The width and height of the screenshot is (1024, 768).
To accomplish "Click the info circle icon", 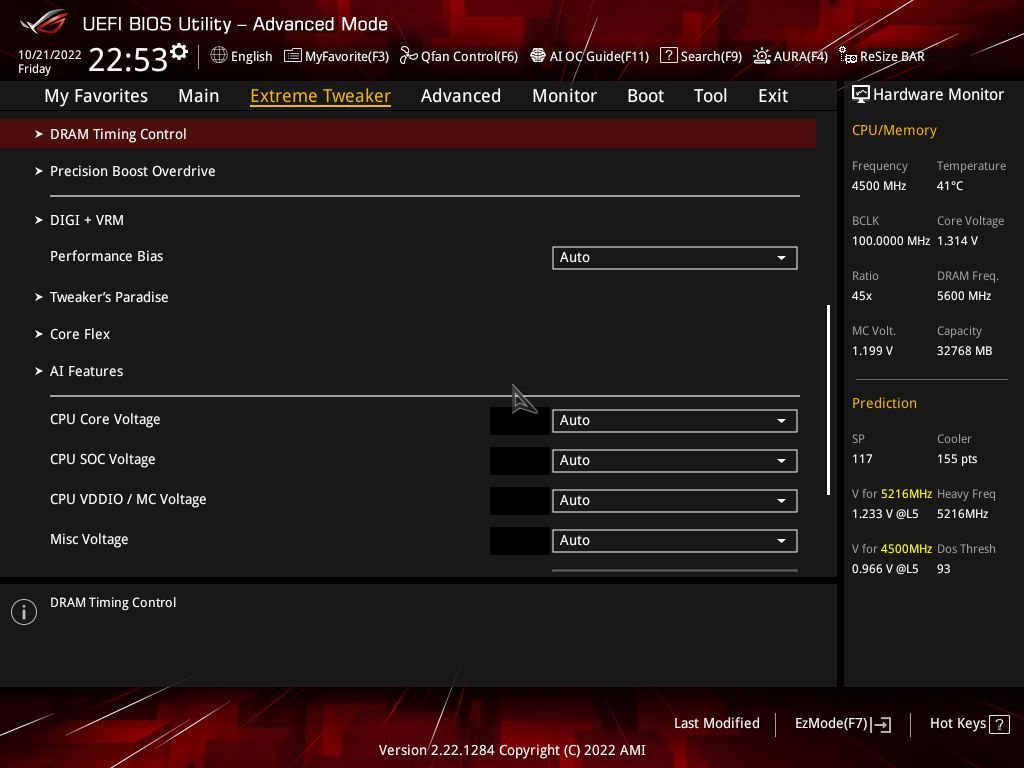I will [x=24, y=612].
